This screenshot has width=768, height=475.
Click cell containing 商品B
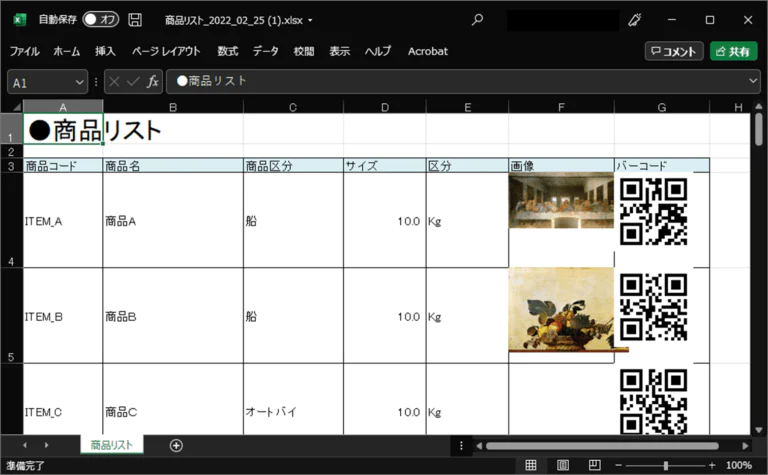point(173,315)
